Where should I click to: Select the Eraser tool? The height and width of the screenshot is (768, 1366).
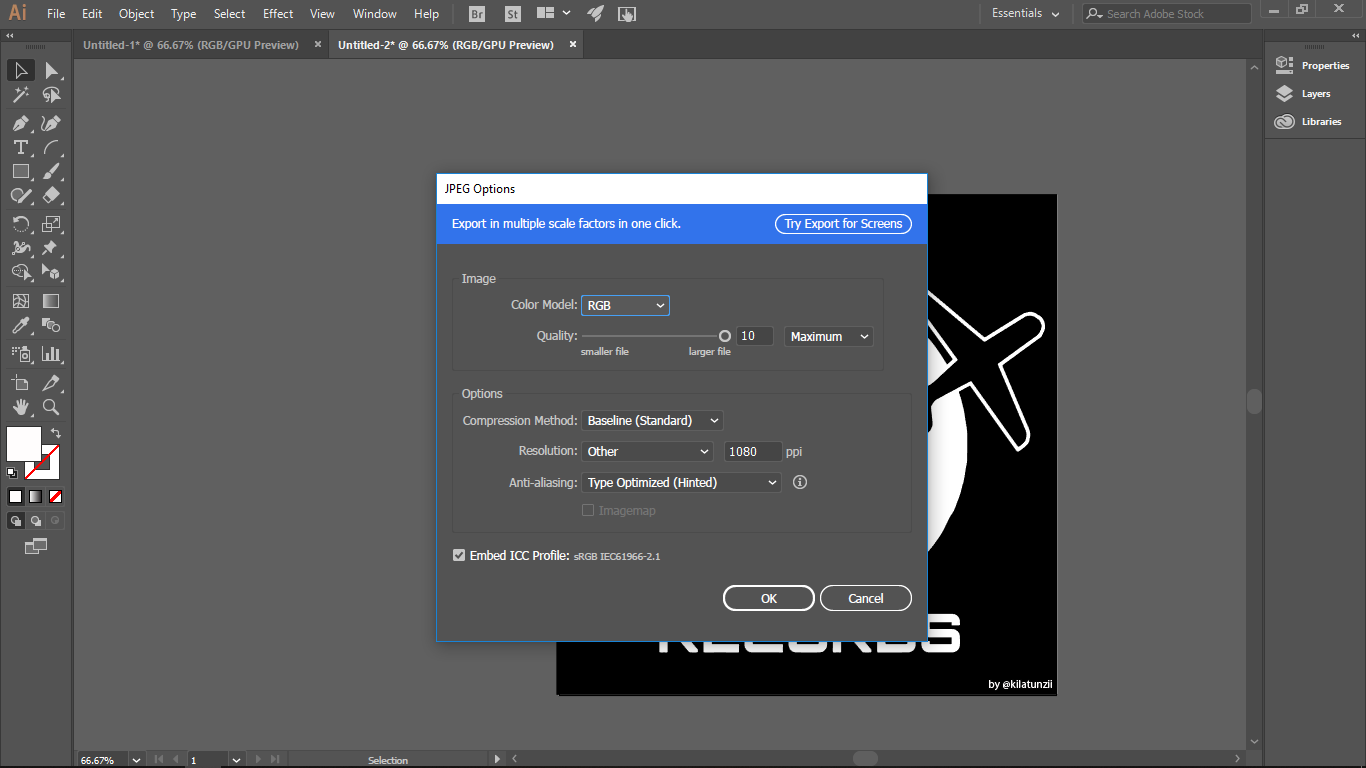51,195
